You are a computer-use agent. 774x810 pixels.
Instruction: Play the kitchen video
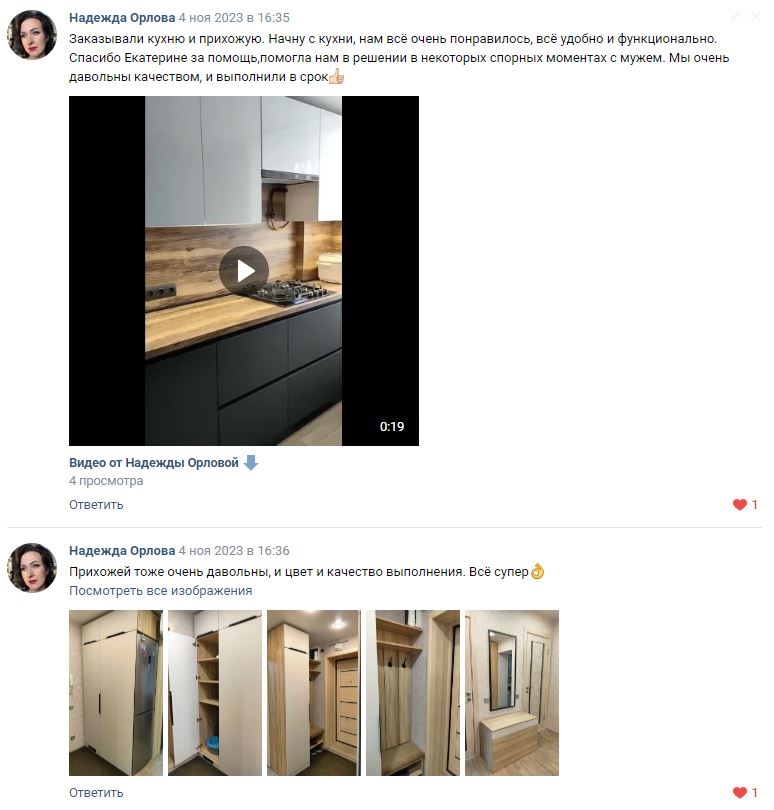coord(244,271)
